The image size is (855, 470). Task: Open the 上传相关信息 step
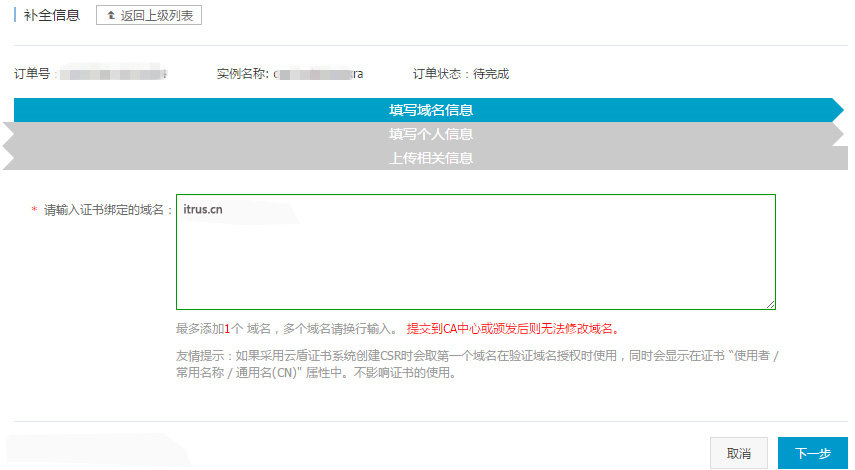(430, 158)
